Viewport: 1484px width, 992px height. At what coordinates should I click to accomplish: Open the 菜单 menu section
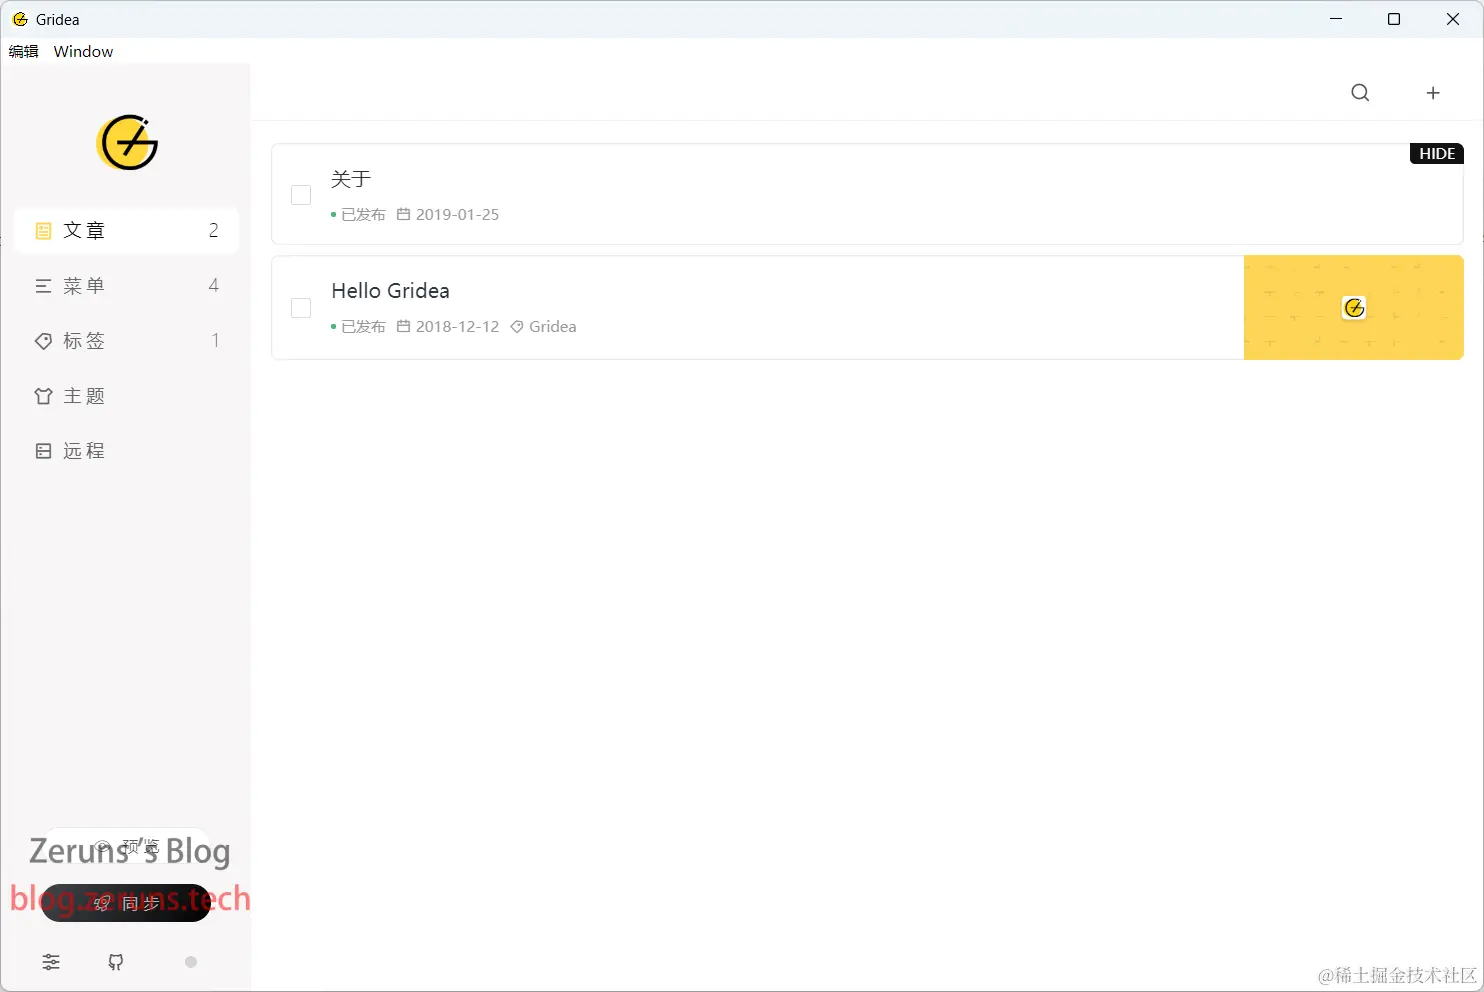point(126,286)
